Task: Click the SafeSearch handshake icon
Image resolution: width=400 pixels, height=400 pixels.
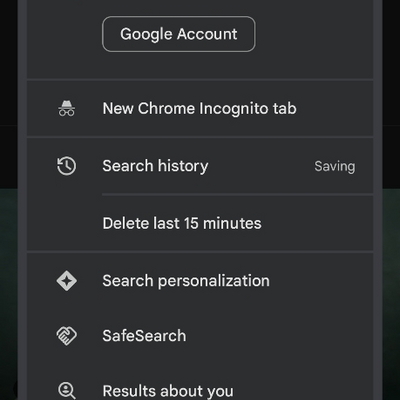Action: [67, 336]
